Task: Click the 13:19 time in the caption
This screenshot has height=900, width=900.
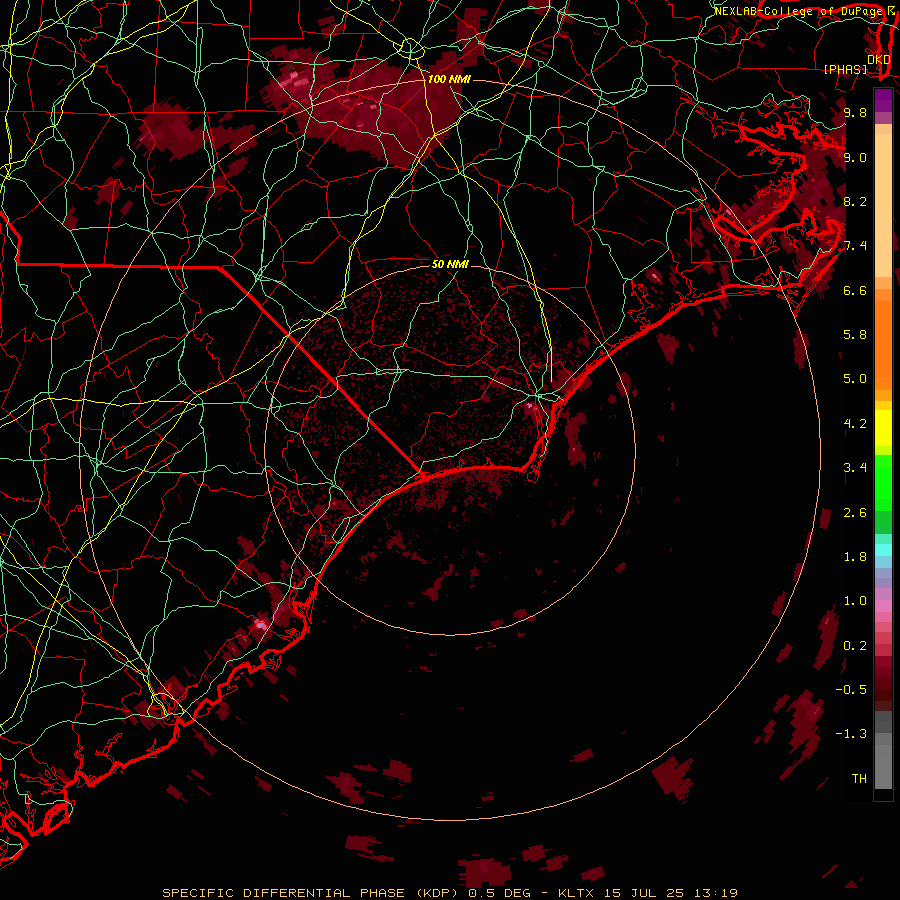Action: tap(717, 893)
